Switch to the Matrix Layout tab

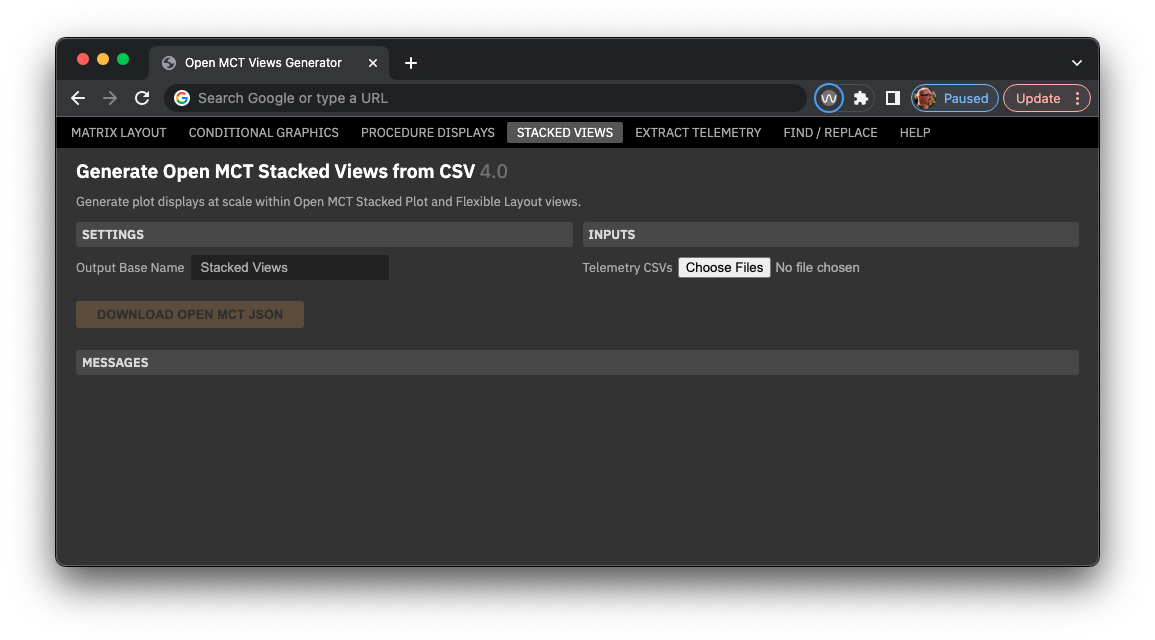(x=119, y=133)
